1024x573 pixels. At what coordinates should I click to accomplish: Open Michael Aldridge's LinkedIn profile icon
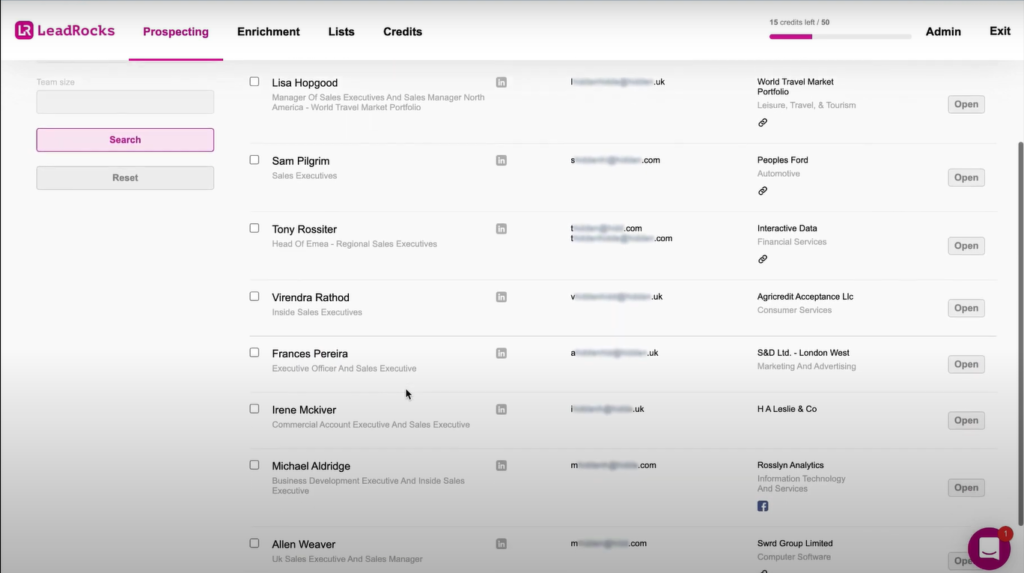coord(501,466)
